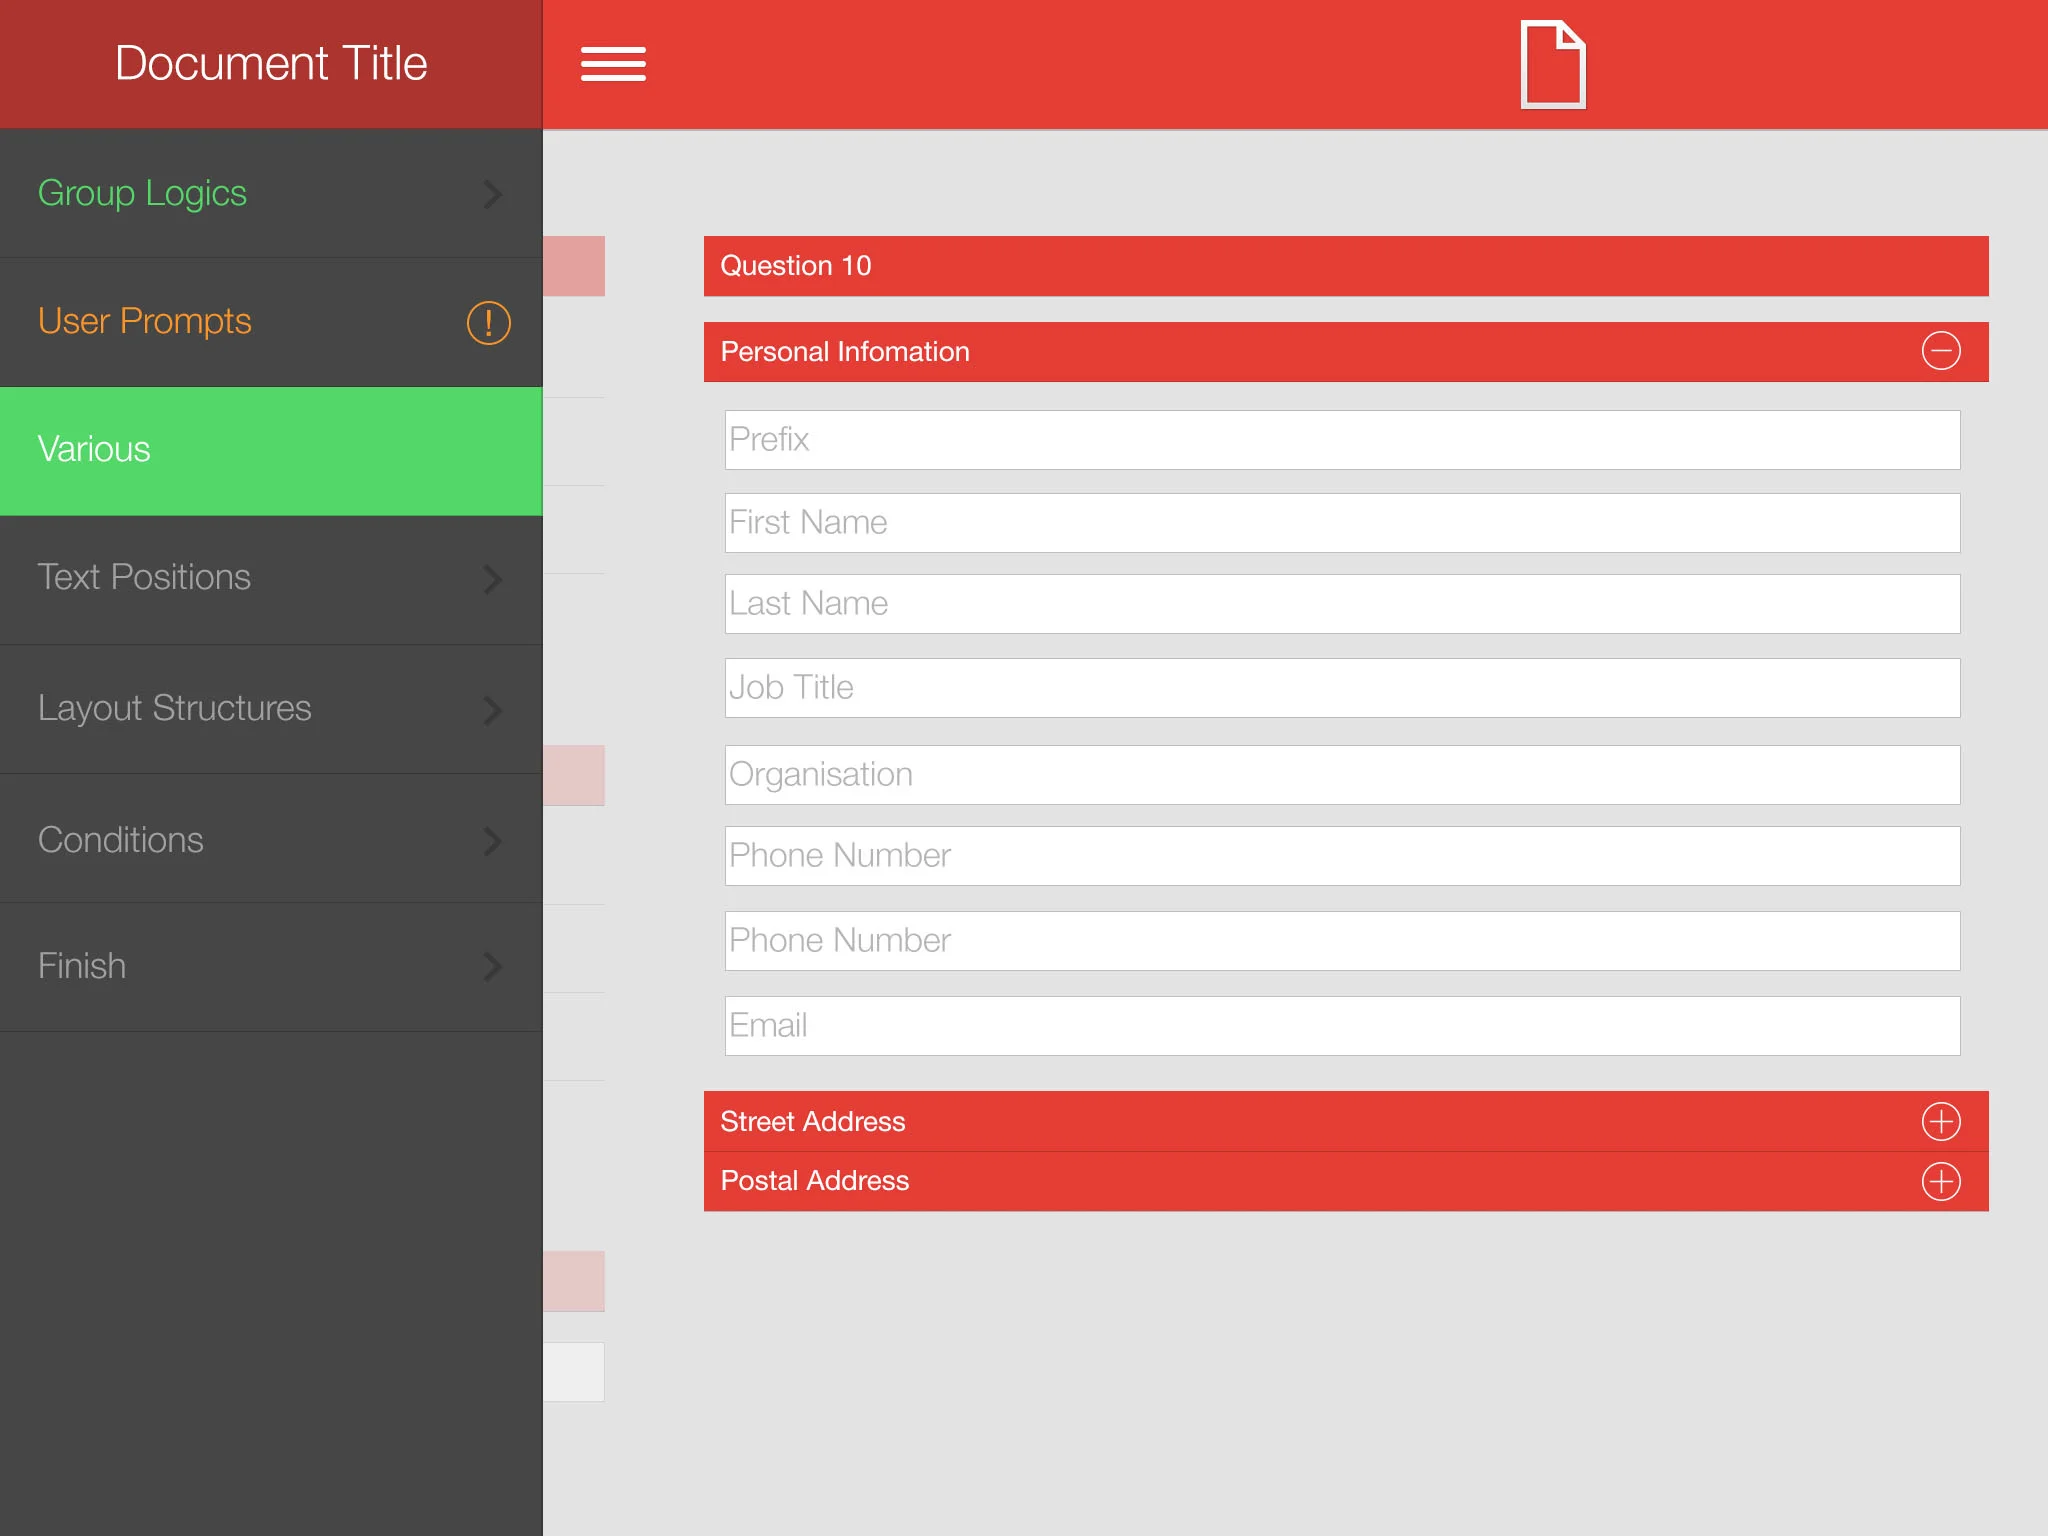
Task: Focus the Last Name input field
Action: (x=1342, y=604)
